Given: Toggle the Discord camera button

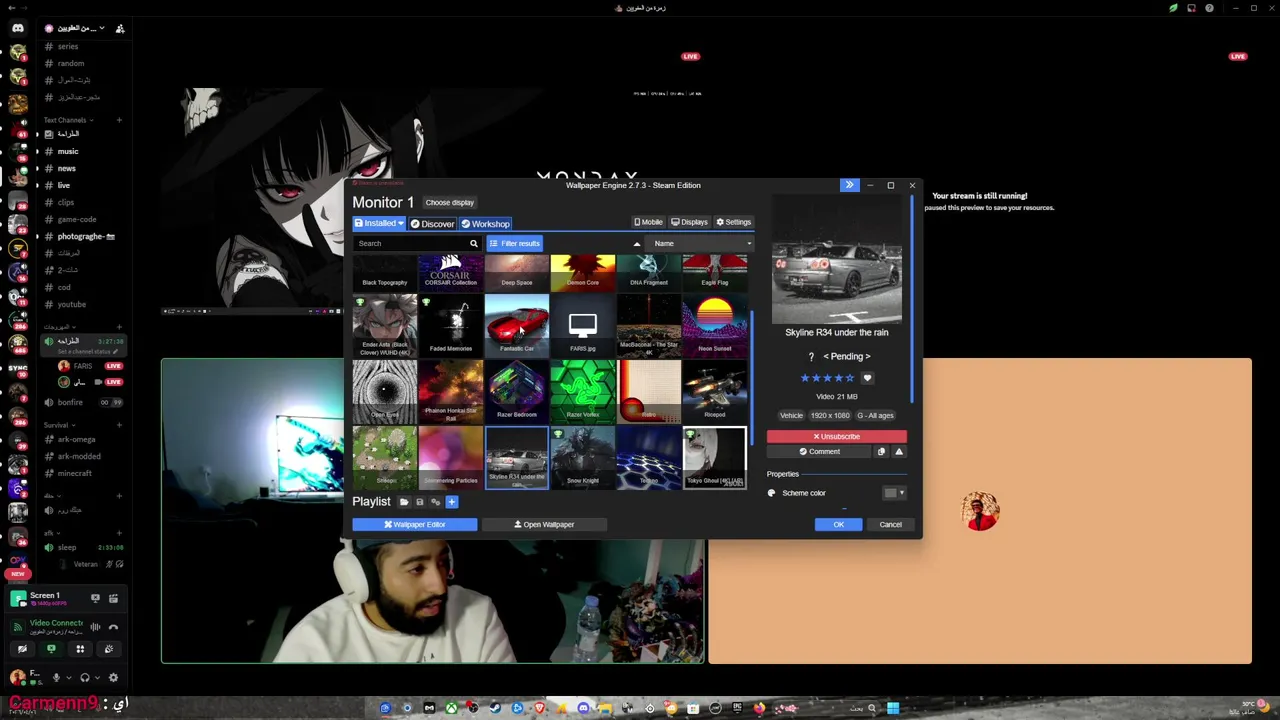Looking at the screenshot, I should tap(22, 649).
